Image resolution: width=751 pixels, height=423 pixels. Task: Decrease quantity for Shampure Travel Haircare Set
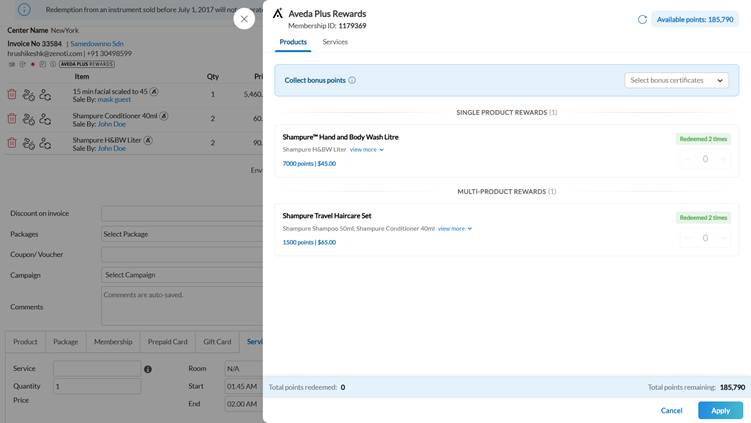[x=688, y=238]
